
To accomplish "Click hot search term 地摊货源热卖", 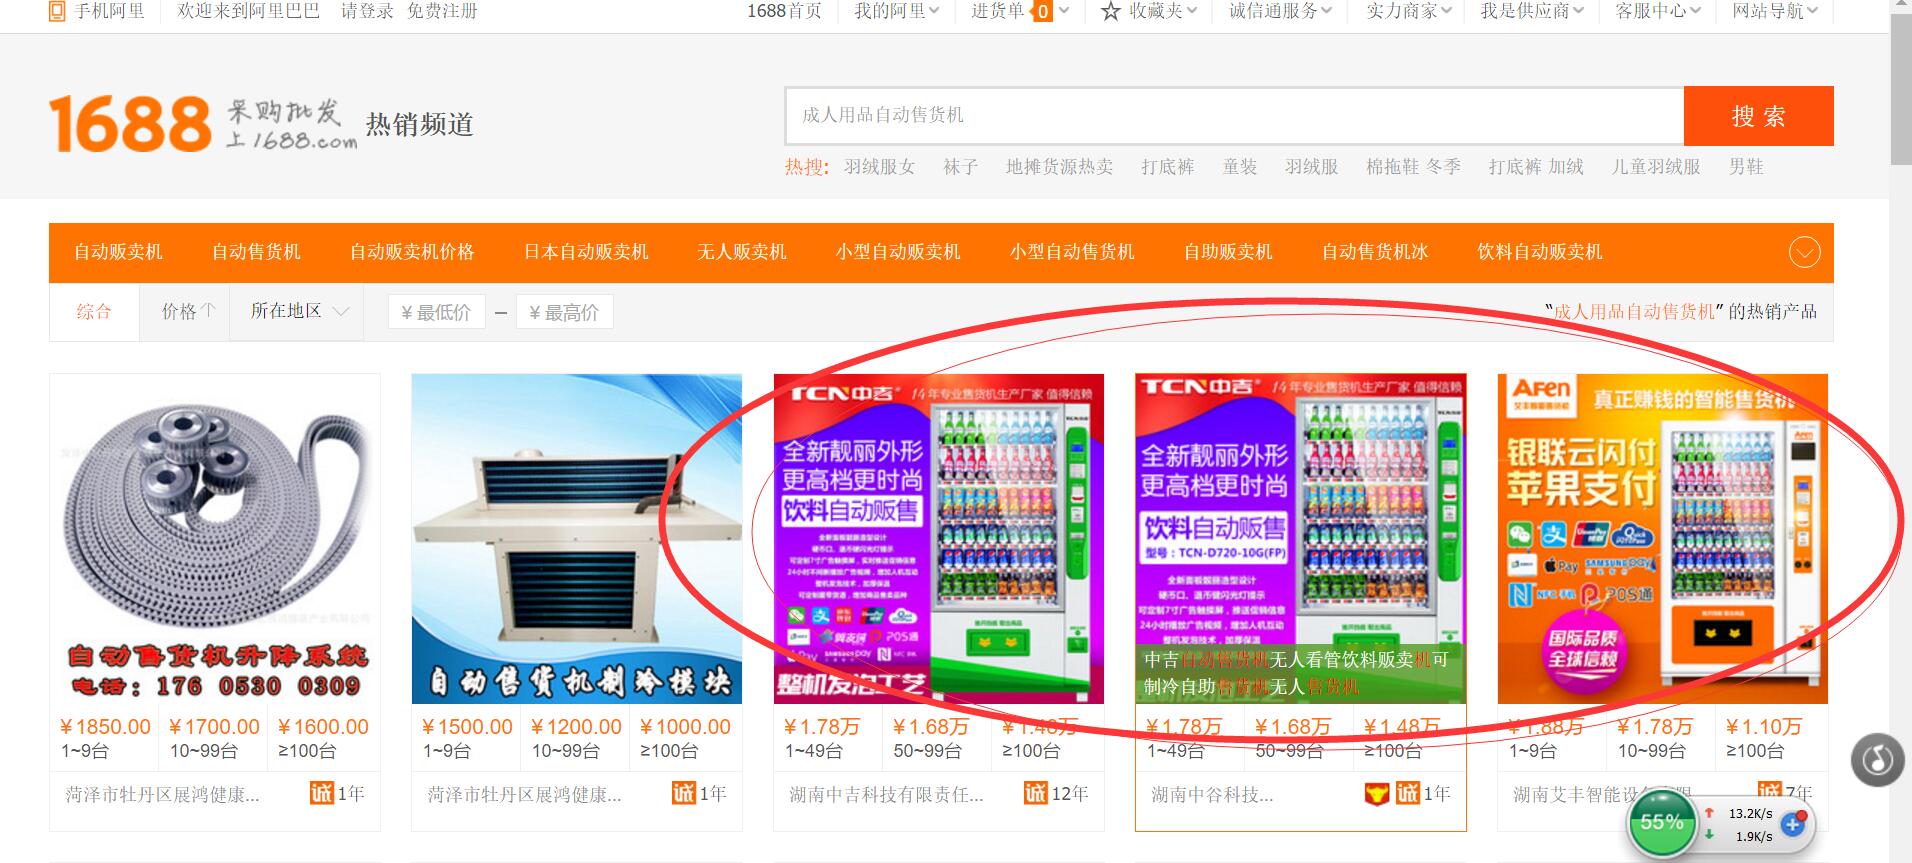I will [x=1060, y=167].
